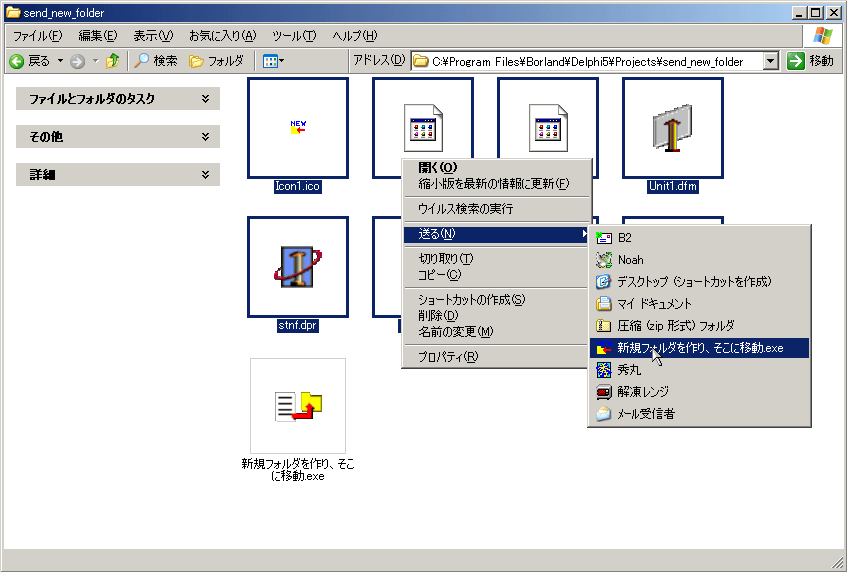Viewport: 847px width, 572px height.
Task: Select the Unit1.dfm file thumbnail
Action: (673, 128)
